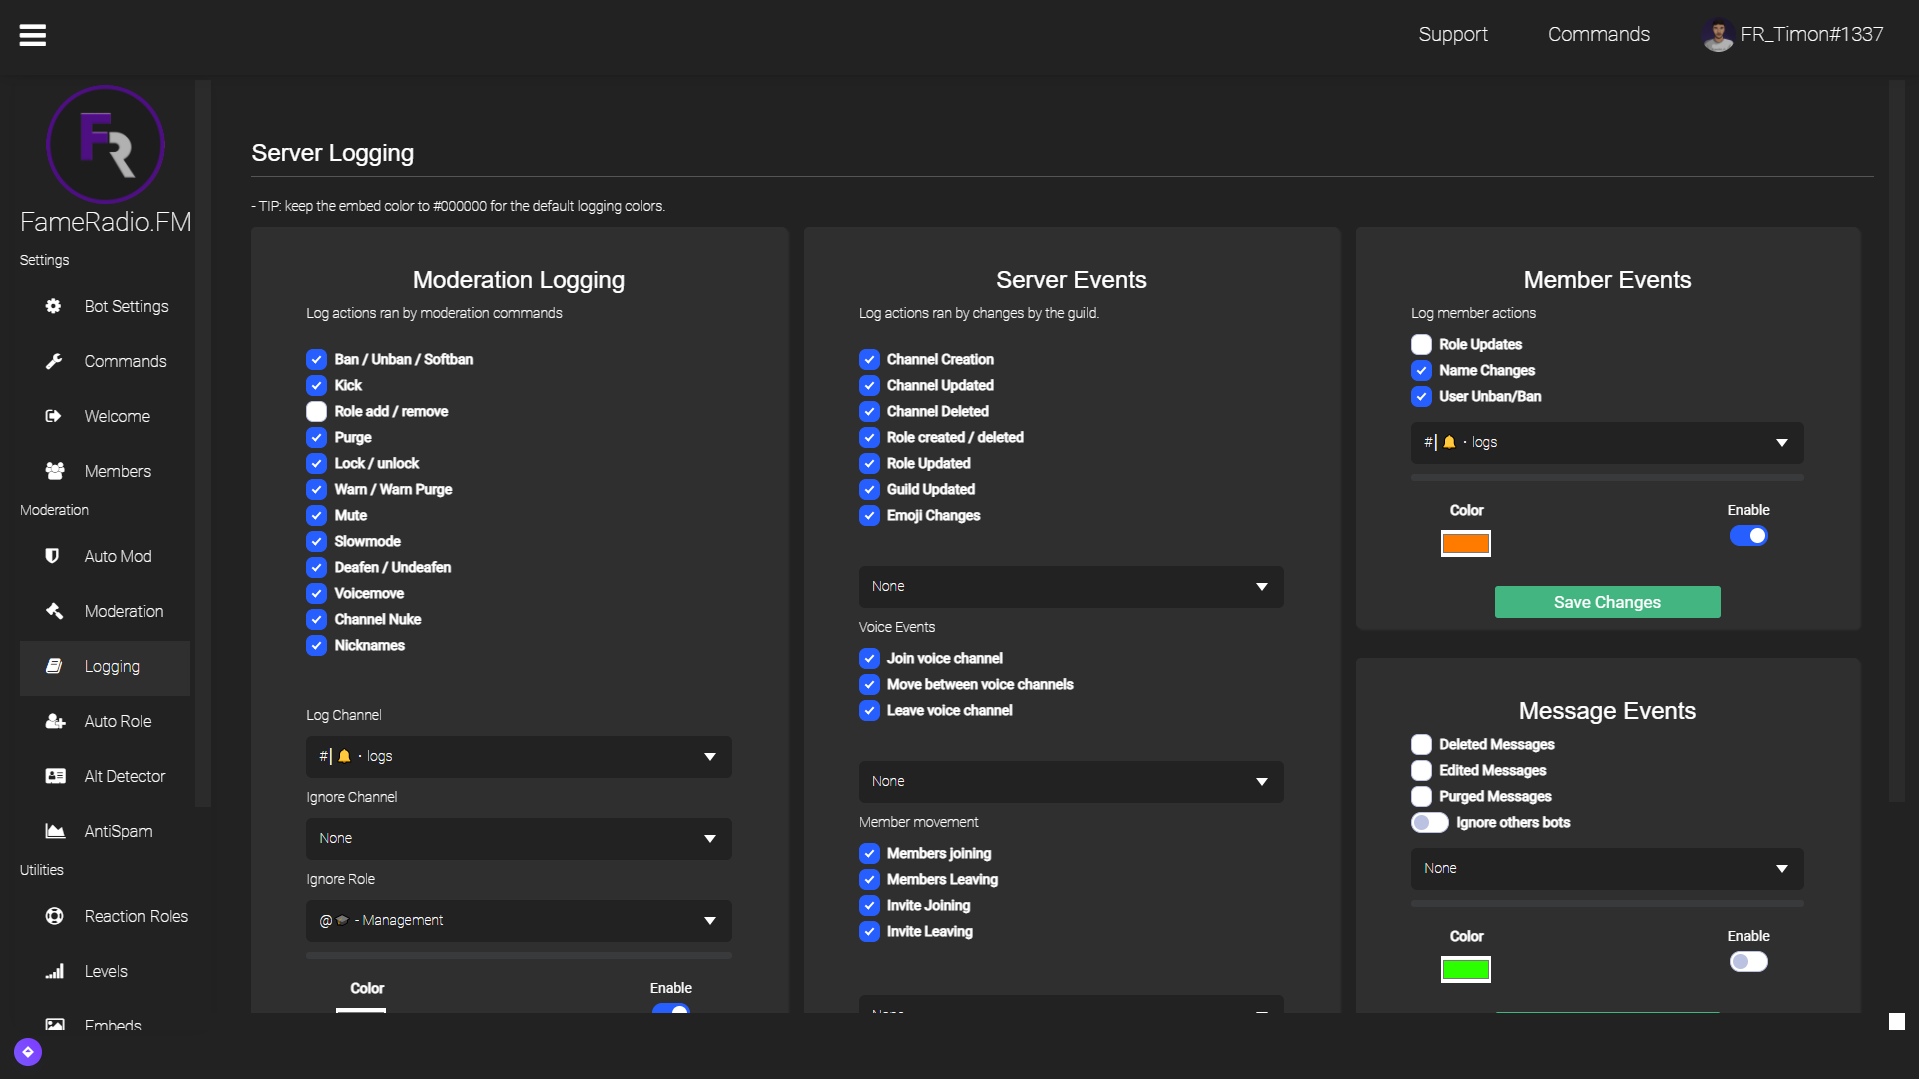Image resolution: width=1919 pixels, height=1079 pixels.
Task: Pick the green Message Events color
Action: (x=1465, y=970)
